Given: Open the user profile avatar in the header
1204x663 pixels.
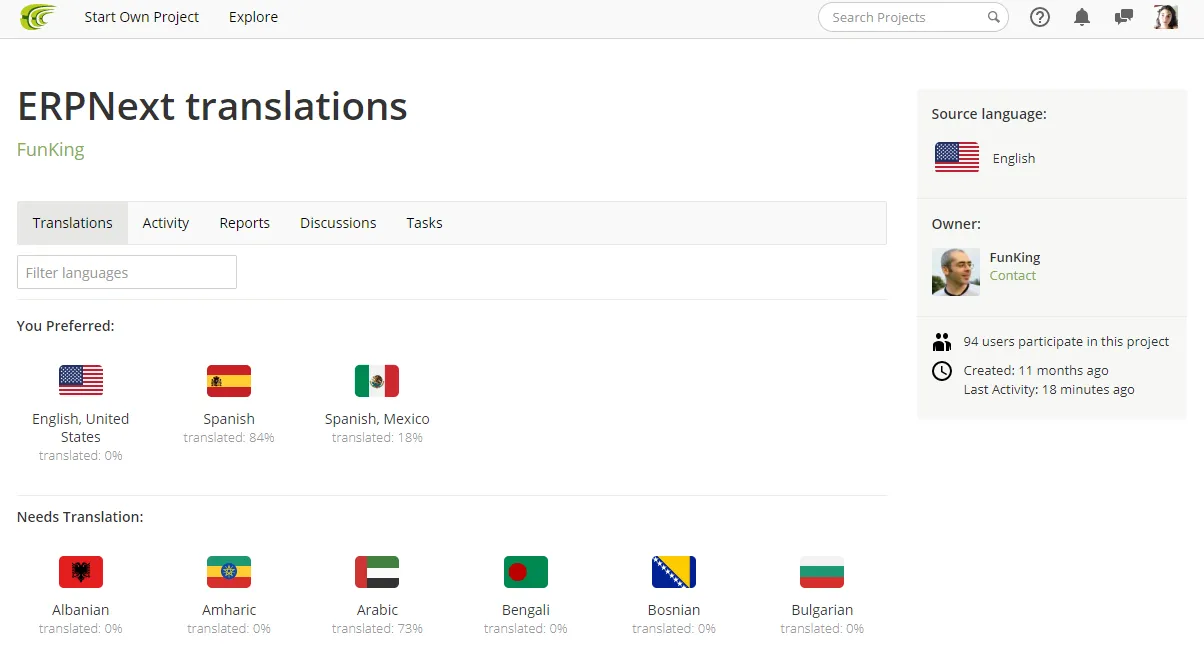Looking at the screenshot, I should tap(1166, 17).
